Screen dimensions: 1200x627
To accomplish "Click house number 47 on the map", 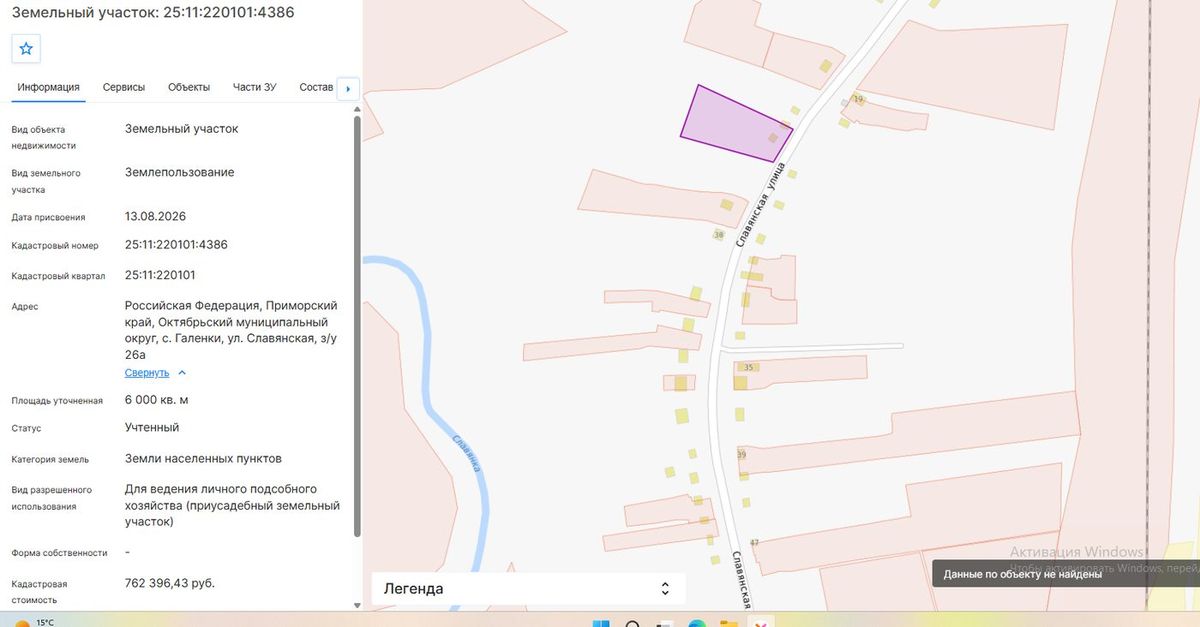I will click(x=754, y=543).
